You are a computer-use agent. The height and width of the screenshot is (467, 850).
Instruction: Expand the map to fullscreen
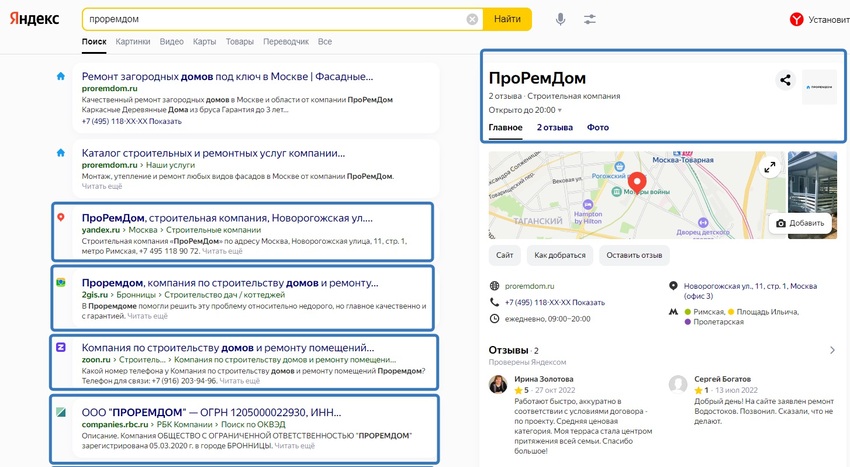770,168
